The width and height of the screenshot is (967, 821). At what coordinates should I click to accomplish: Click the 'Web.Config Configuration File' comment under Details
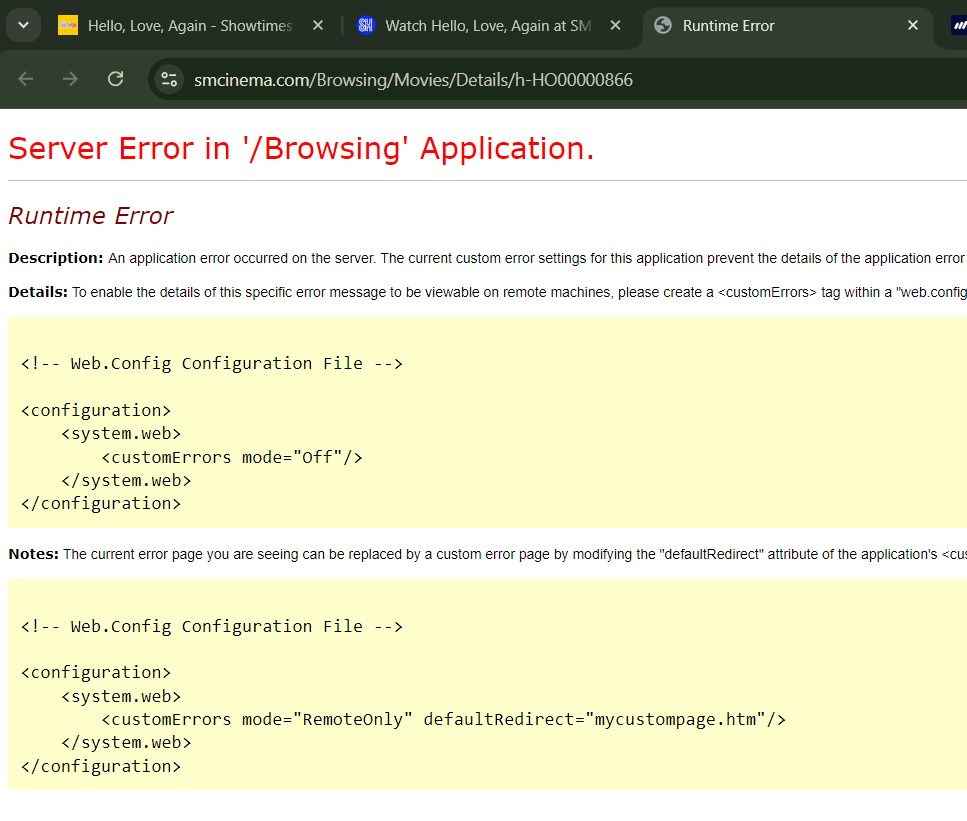[212, 364]
